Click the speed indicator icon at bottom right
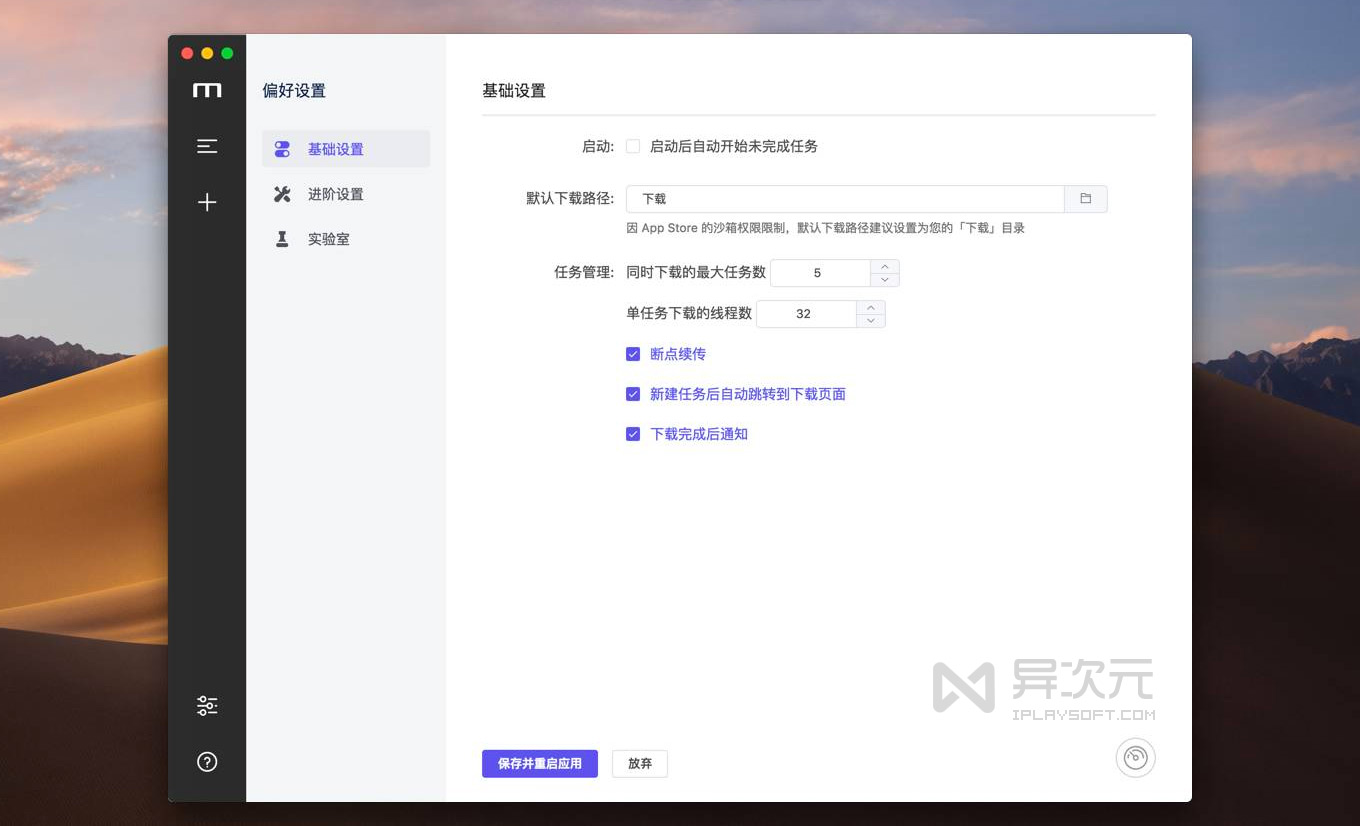Viewport: 1360px width, 826px height. (1135, 758)
